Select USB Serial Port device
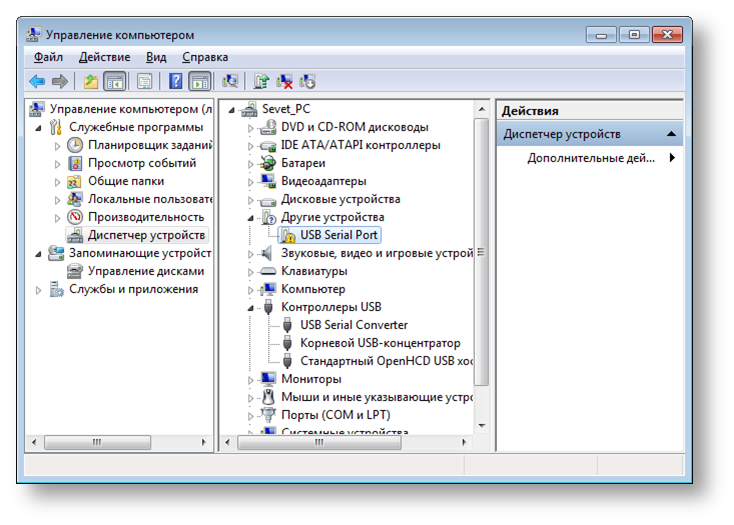 point(338,235)
